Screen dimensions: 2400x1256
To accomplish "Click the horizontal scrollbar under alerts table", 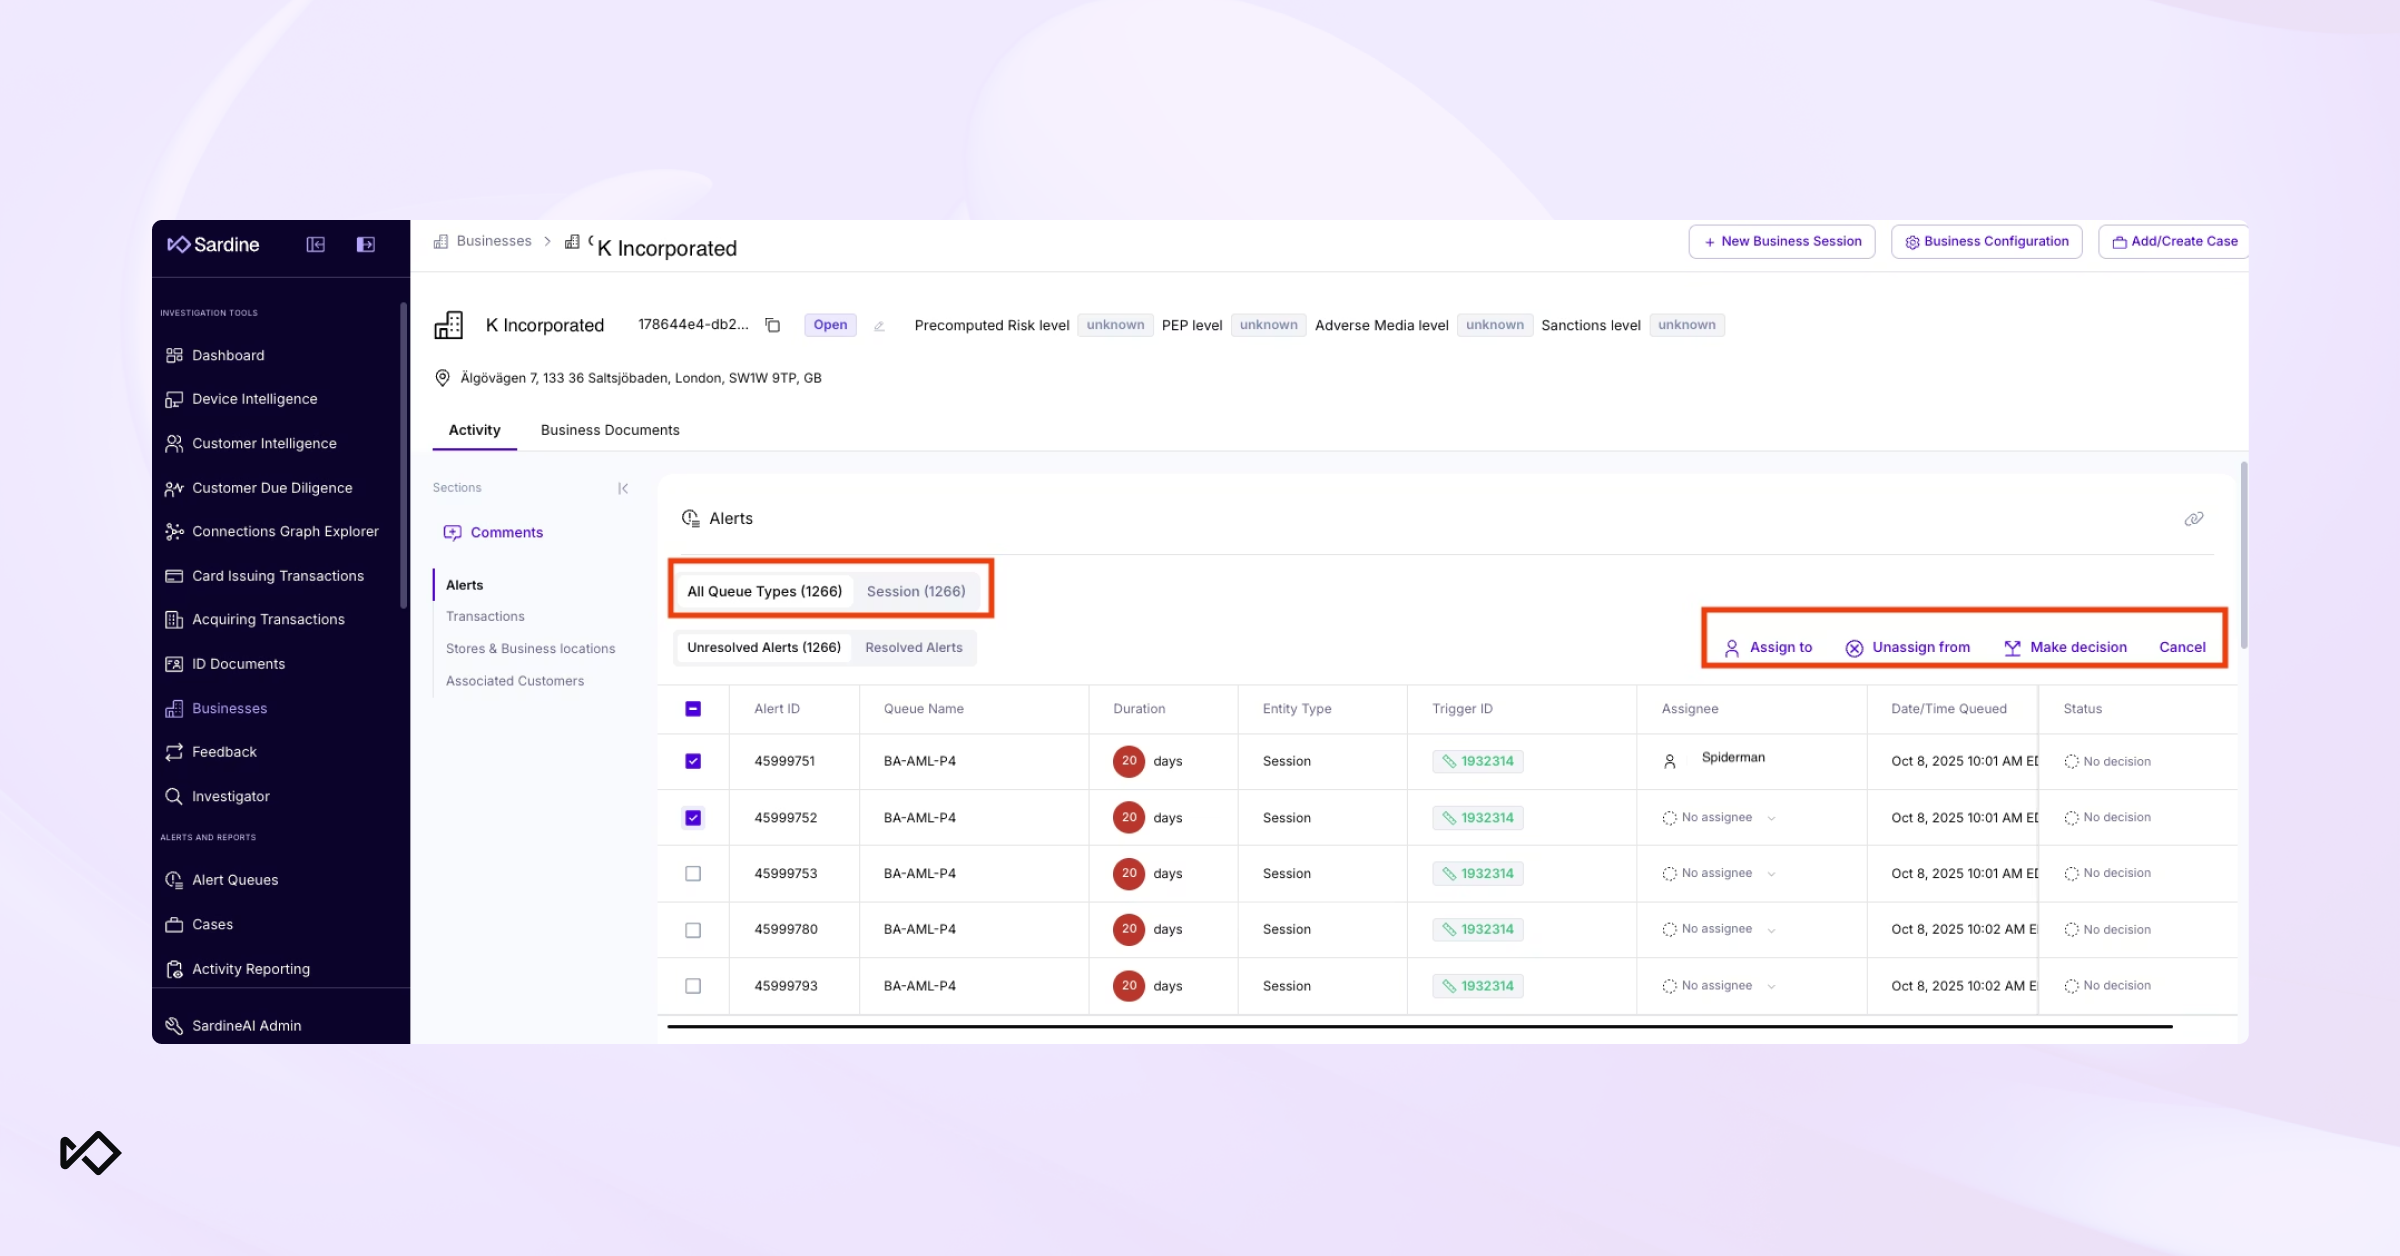I will (x=1419, y=1026).
